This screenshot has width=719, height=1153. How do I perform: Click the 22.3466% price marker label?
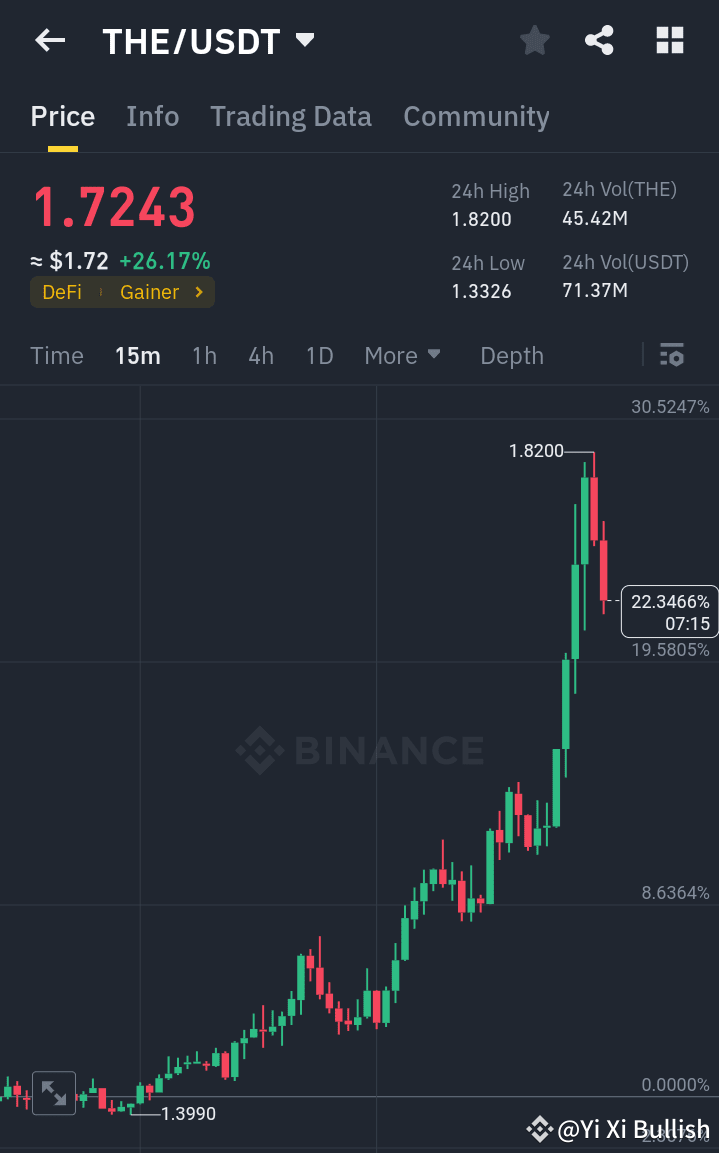668,611
